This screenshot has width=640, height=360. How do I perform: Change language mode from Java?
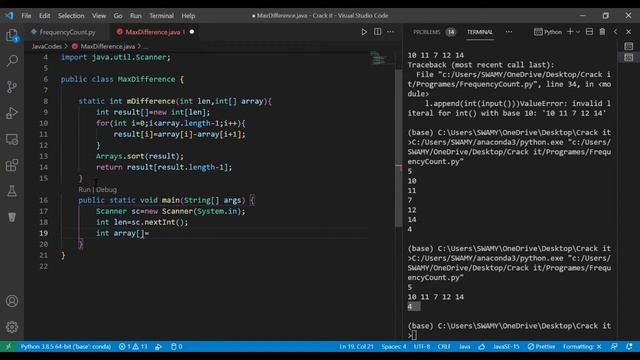[465, 347]
